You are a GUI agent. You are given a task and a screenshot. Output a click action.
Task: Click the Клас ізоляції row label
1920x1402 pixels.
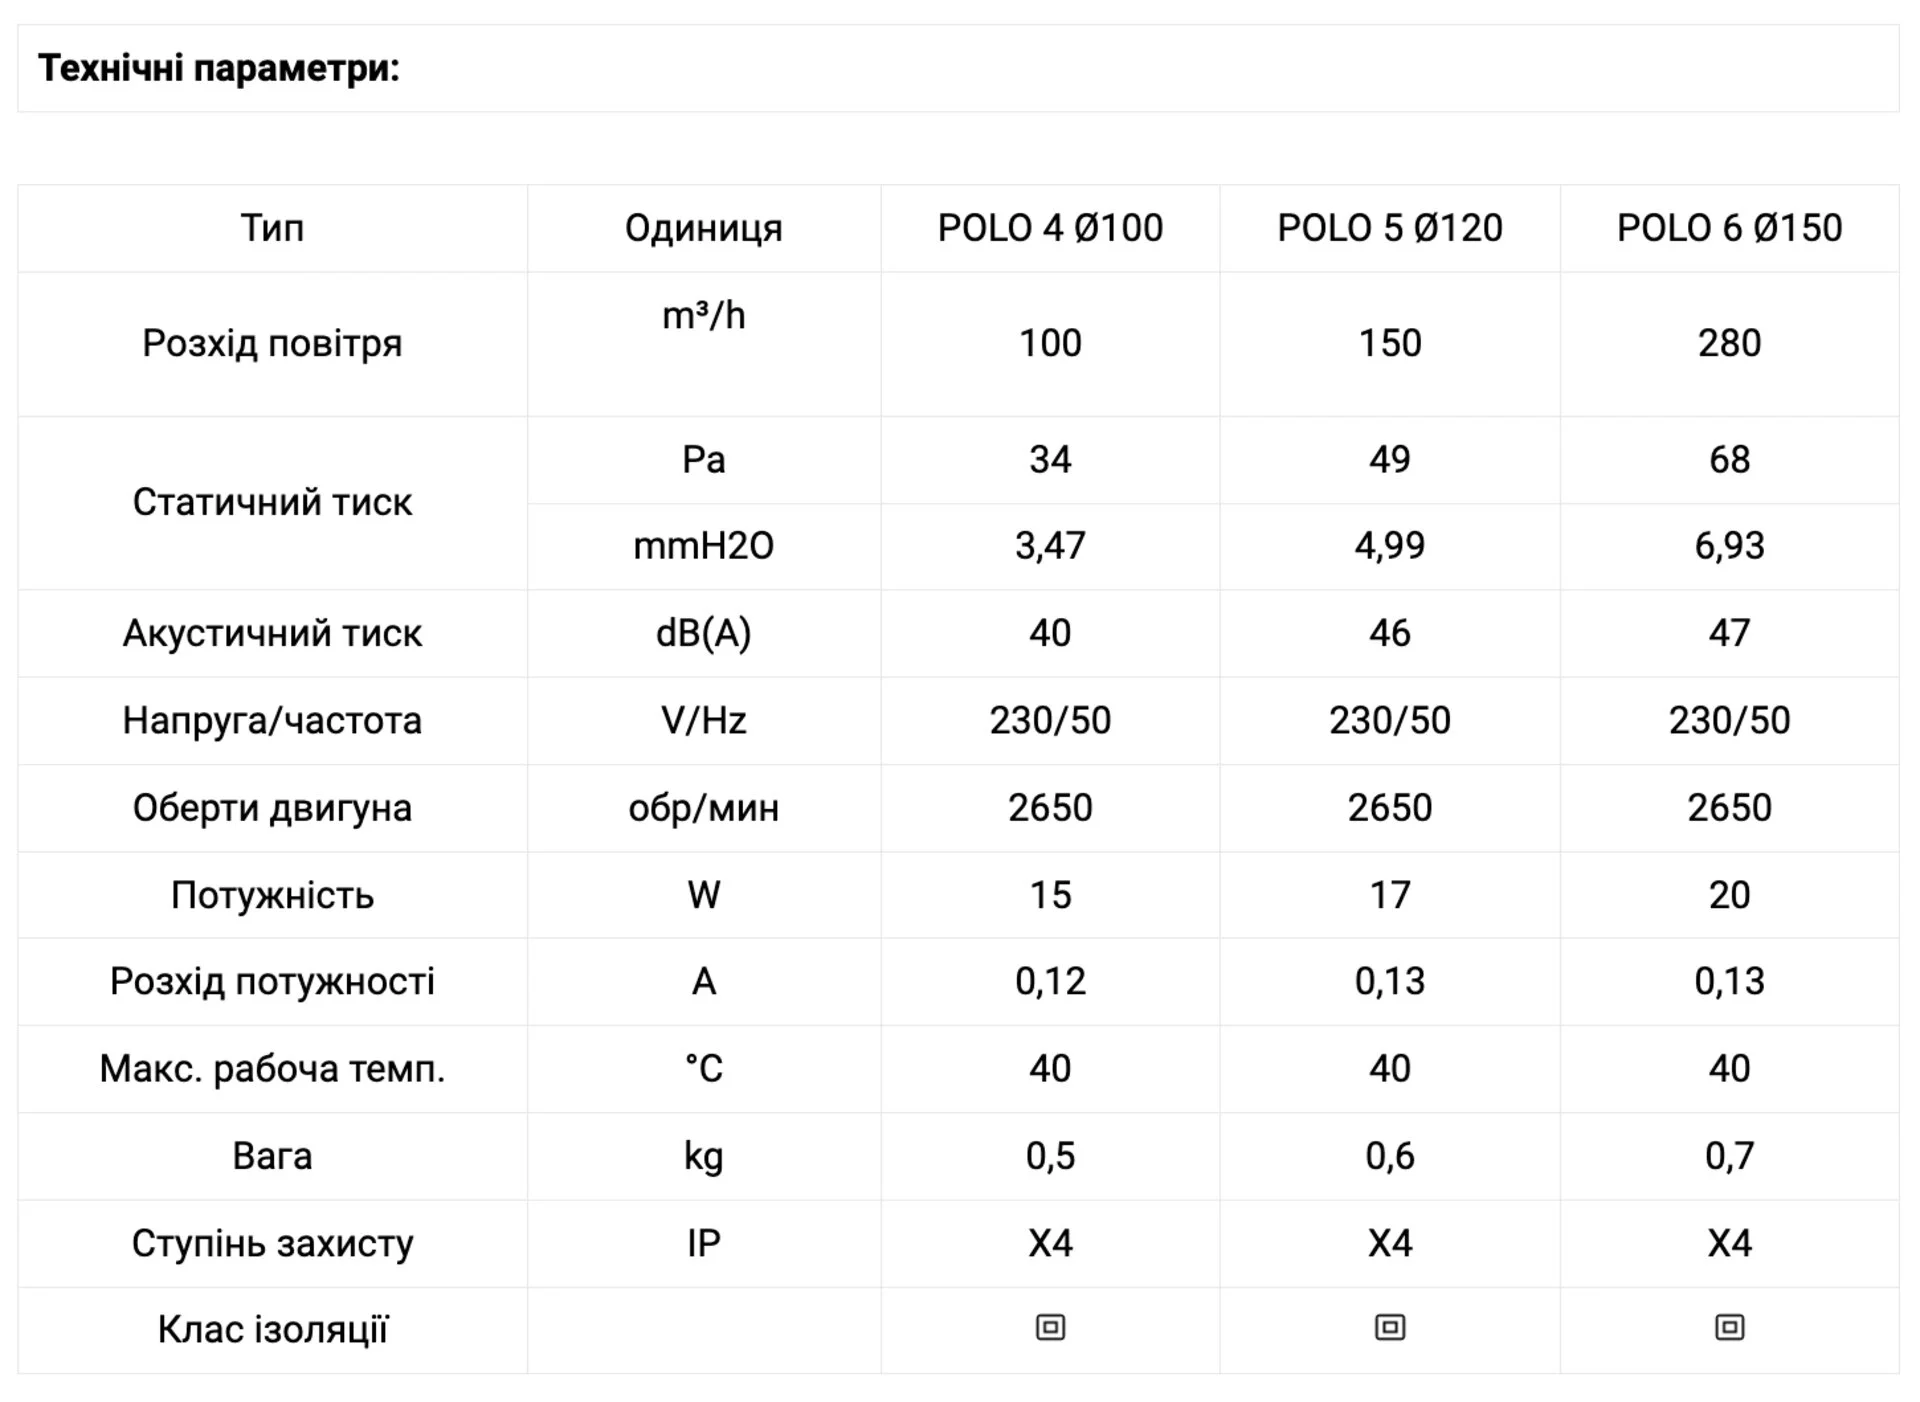[272, 1330]
